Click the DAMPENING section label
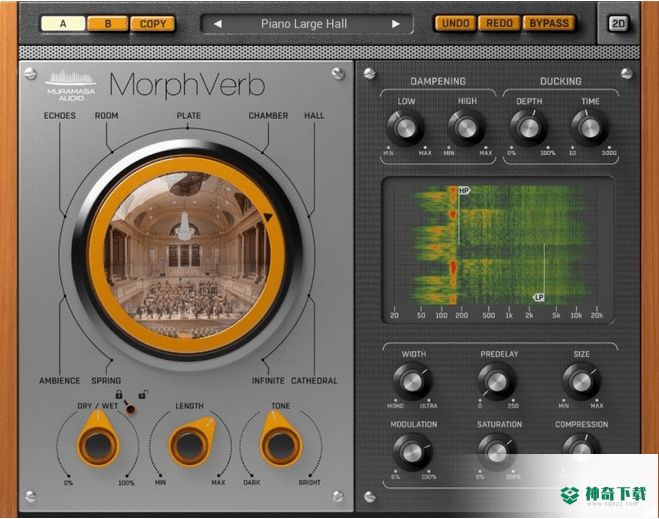The height and width of the screenshot is (519, 659). (438, 82)
